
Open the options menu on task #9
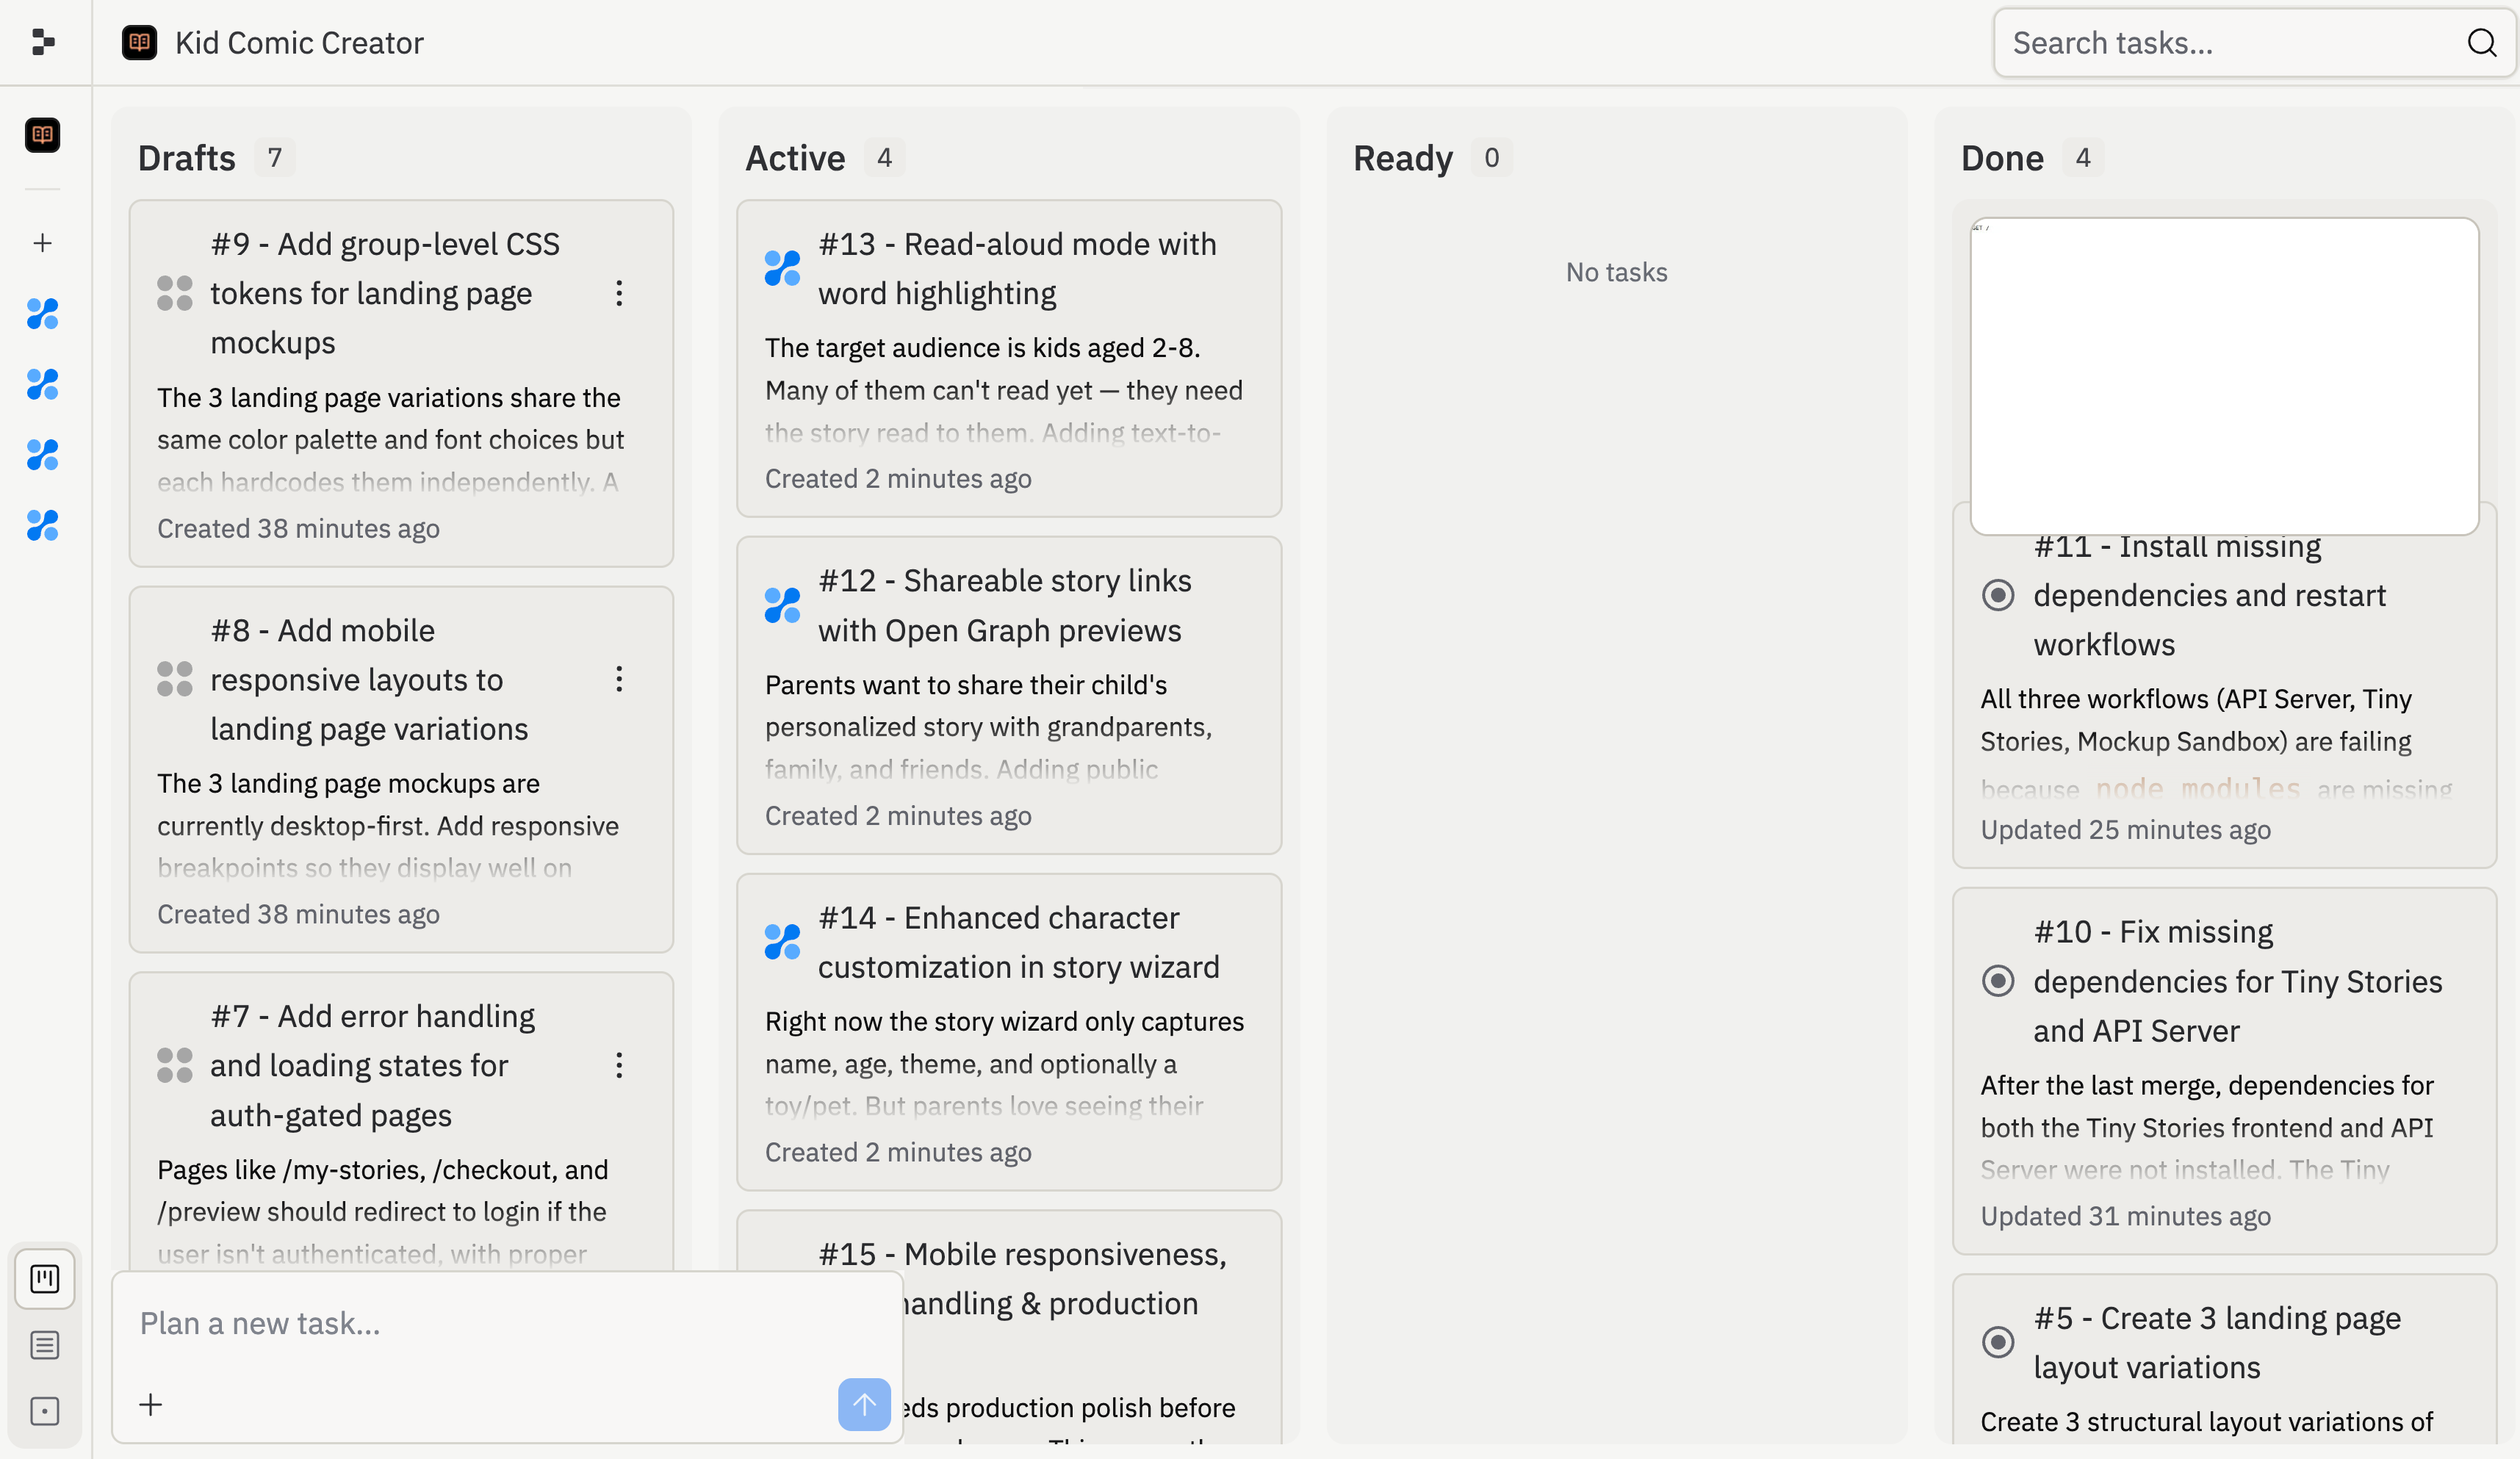pos(619,293)
